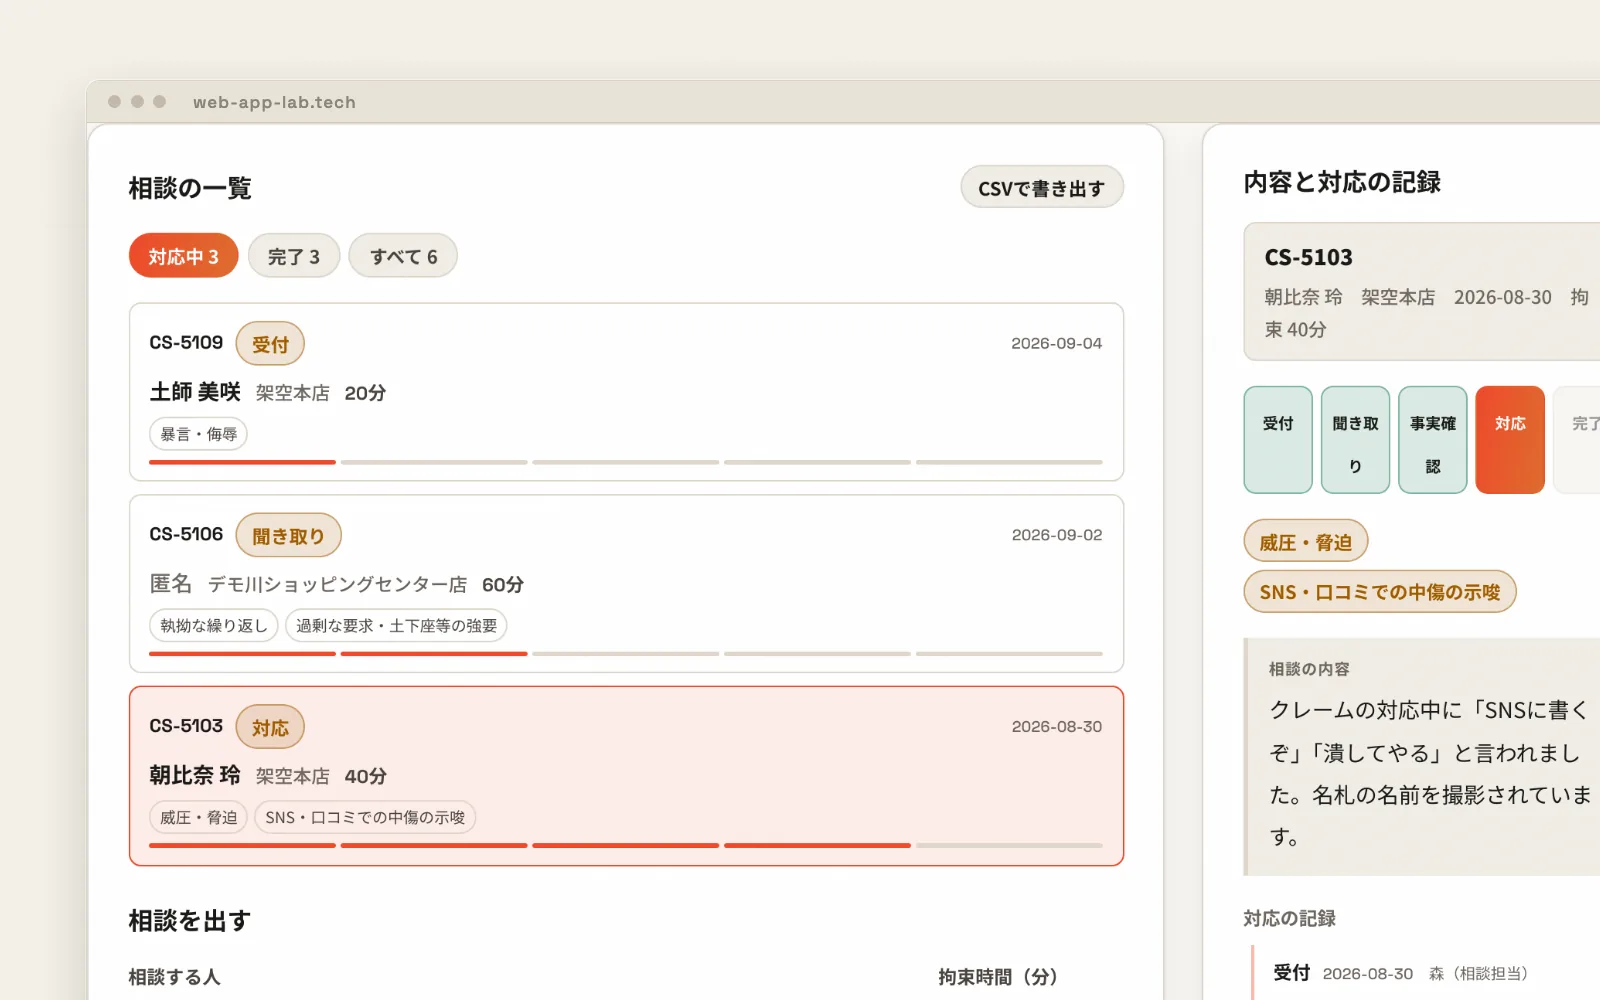The image size is (1600, 1000).
Task: Click the orange 威圧・脅迫 tag in detail panel
Action: pos(1306,542)
